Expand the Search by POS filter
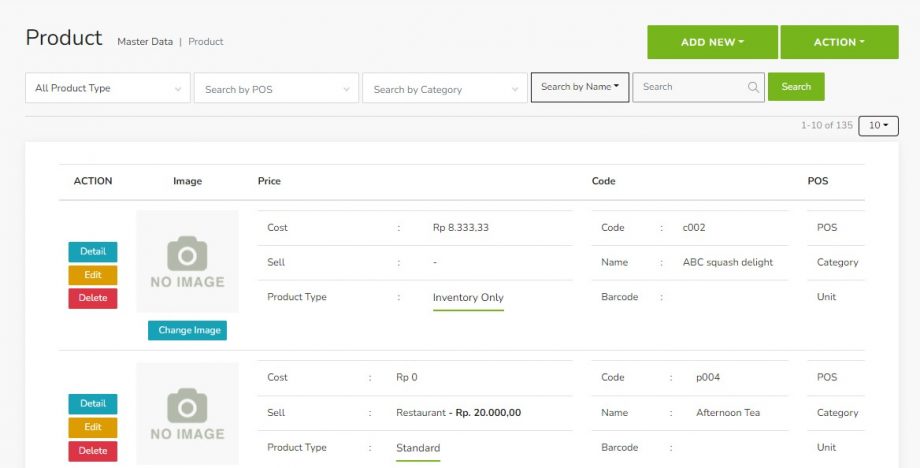 tap(276, 88)
